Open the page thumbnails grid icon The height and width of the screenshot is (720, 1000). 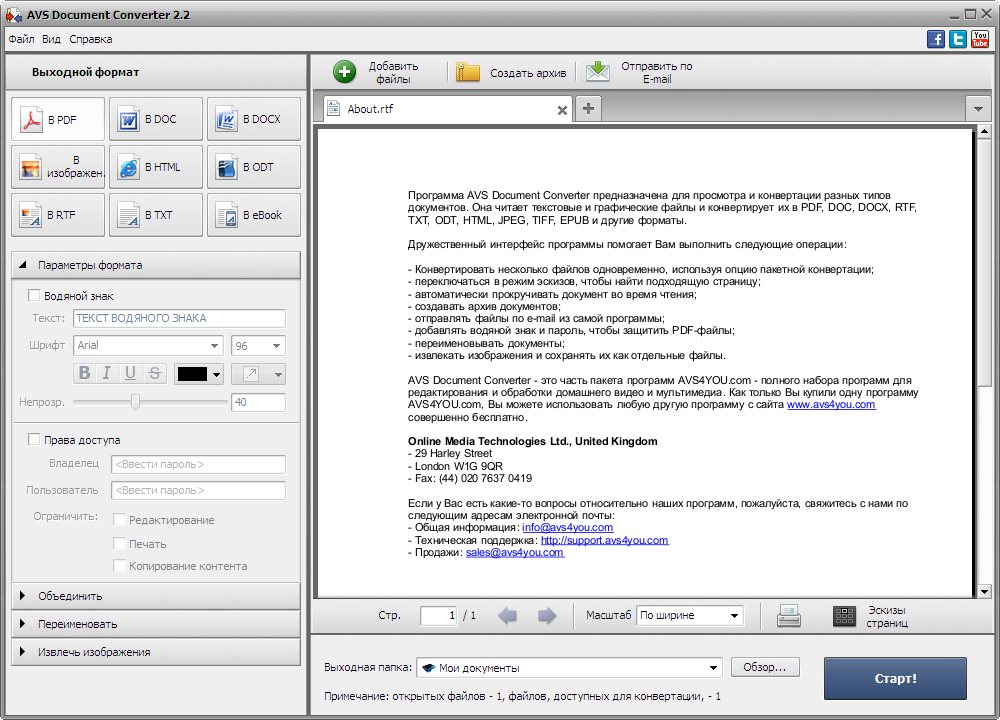pos(845,616)
